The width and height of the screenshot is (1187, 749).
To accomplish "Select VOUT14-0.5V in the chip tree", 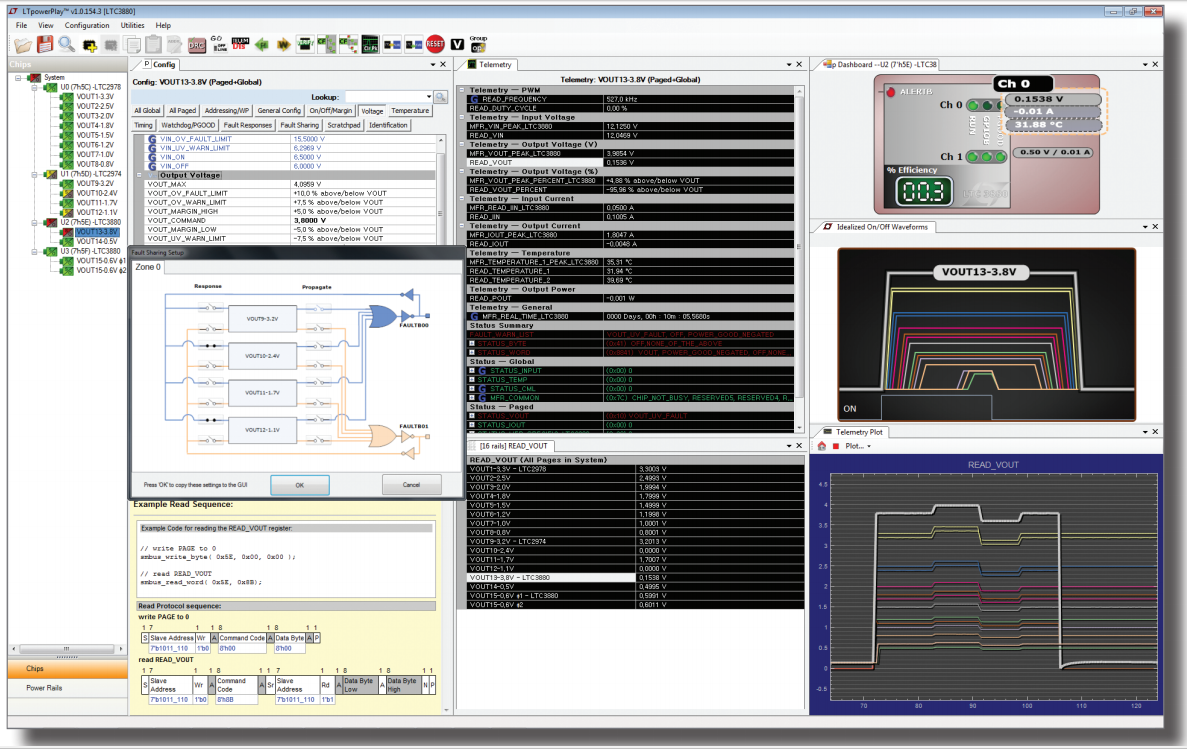I will [x=96, y=241].
